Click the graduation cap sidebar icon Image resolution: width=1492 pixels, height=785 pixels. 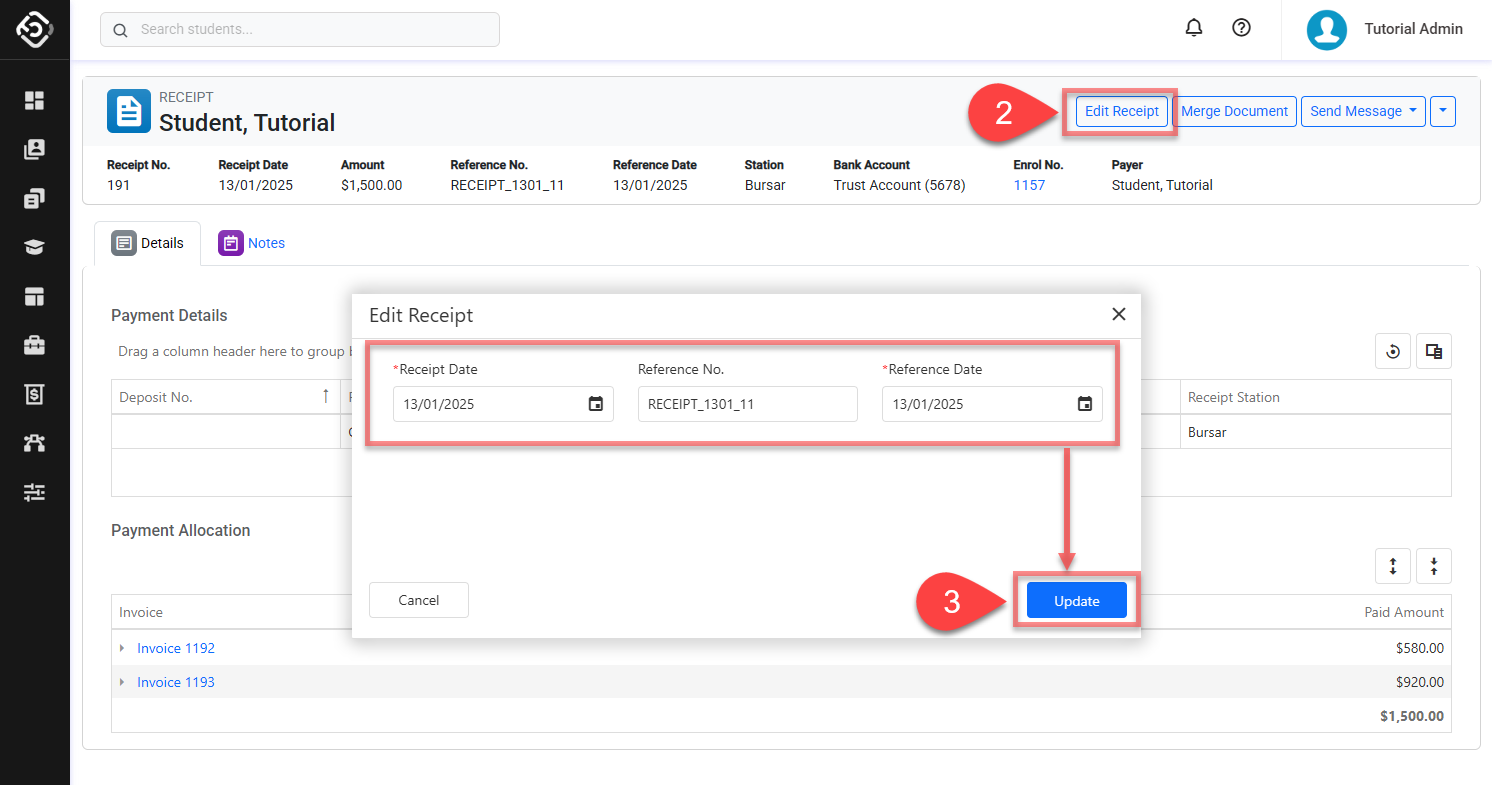(35, 247)
